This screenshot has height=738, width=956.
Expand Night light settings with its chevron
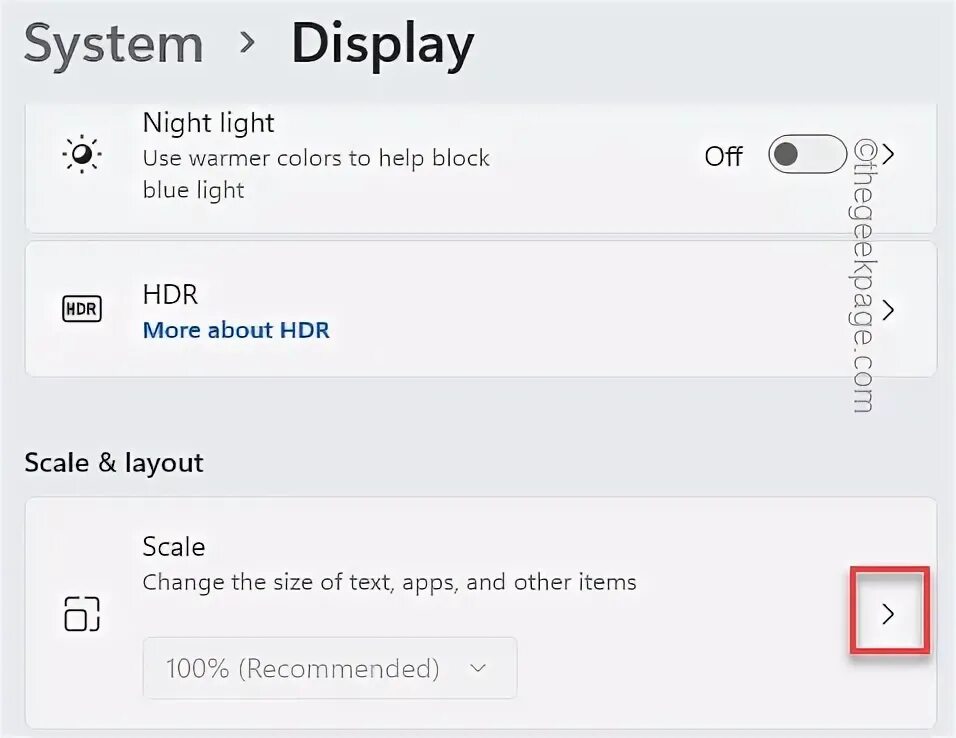click(888, 155)
